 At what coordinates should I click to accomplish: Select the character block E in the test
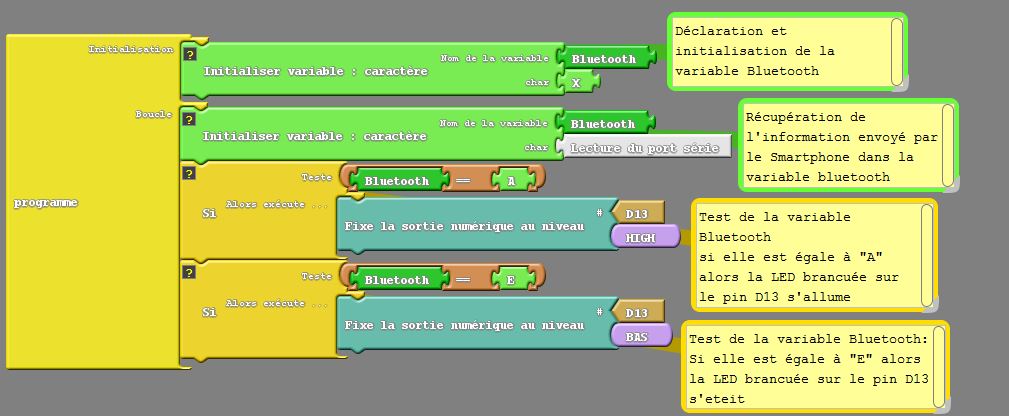[511, 281]
